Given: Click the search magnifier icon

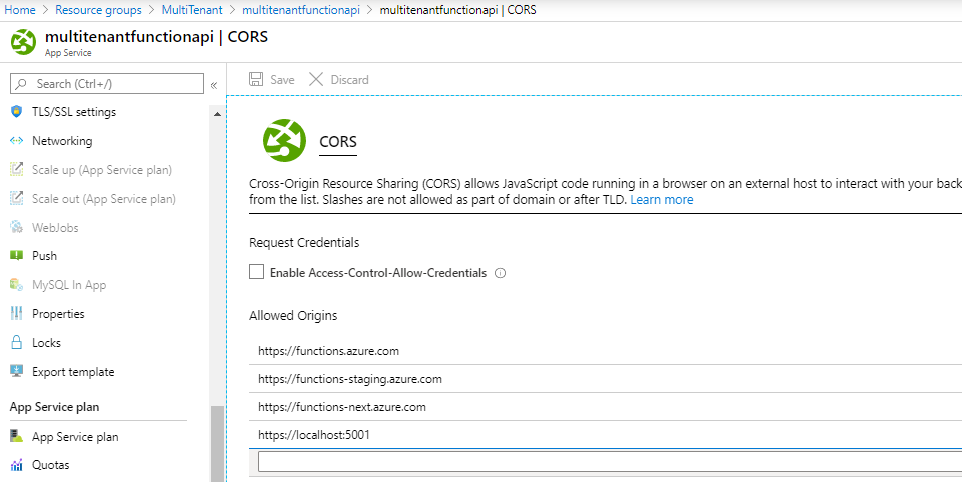Looking at the screenshot, I should point(21,83).
